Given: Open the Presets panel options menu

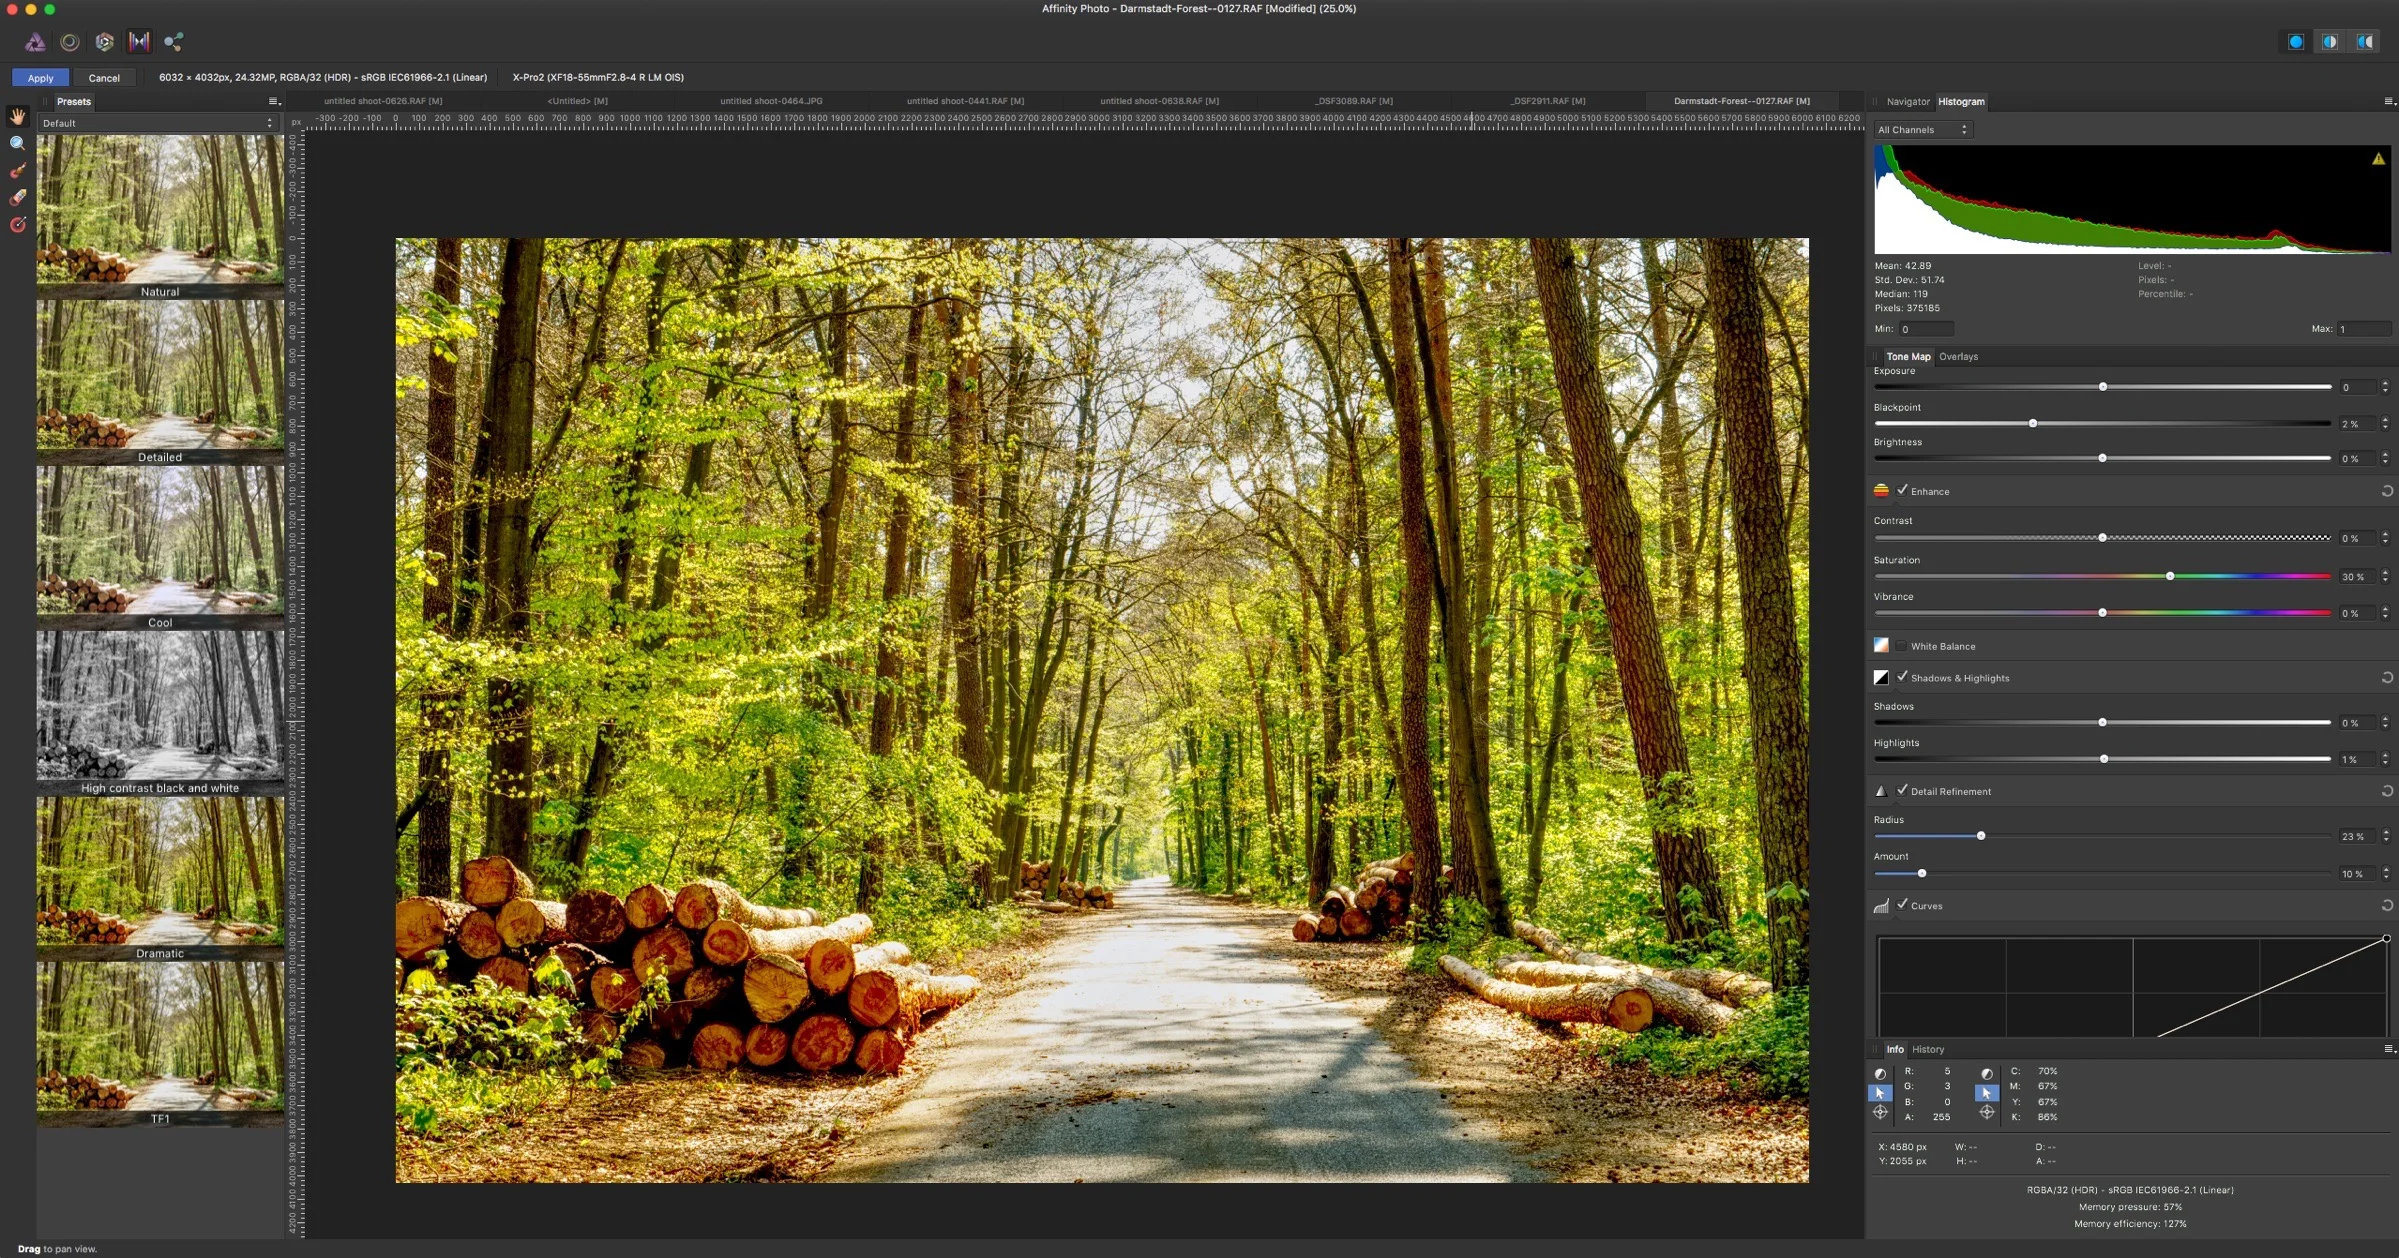Looking at the screenshot, I should pos(273,101).
